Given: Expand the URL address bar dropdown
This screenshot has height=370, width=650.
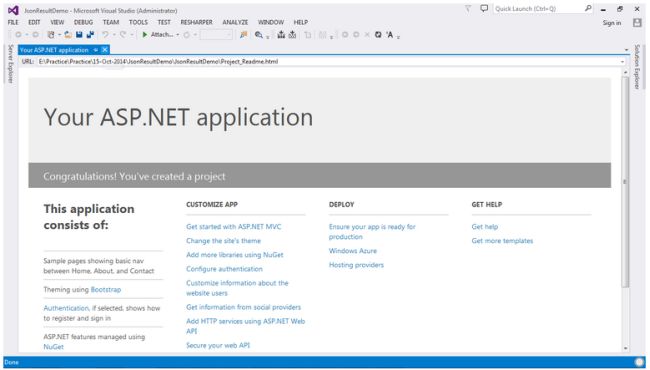Looking at the screenshot, I should click(622, 62).
